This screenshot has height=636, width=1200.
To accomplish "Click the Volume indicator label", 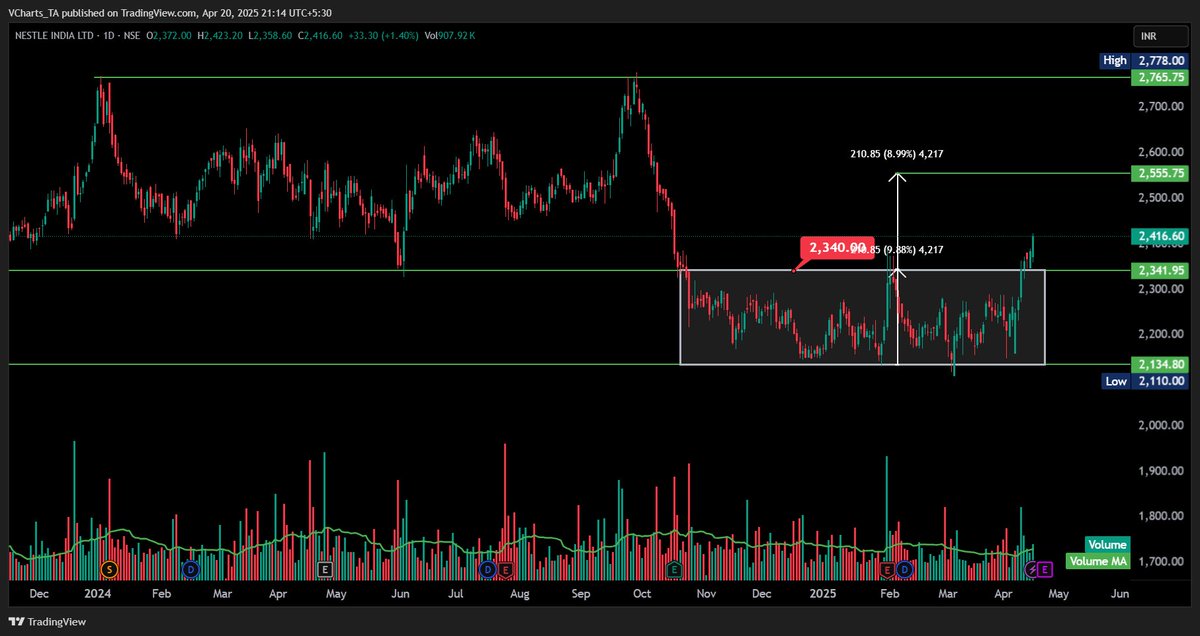I will 1107,545.
